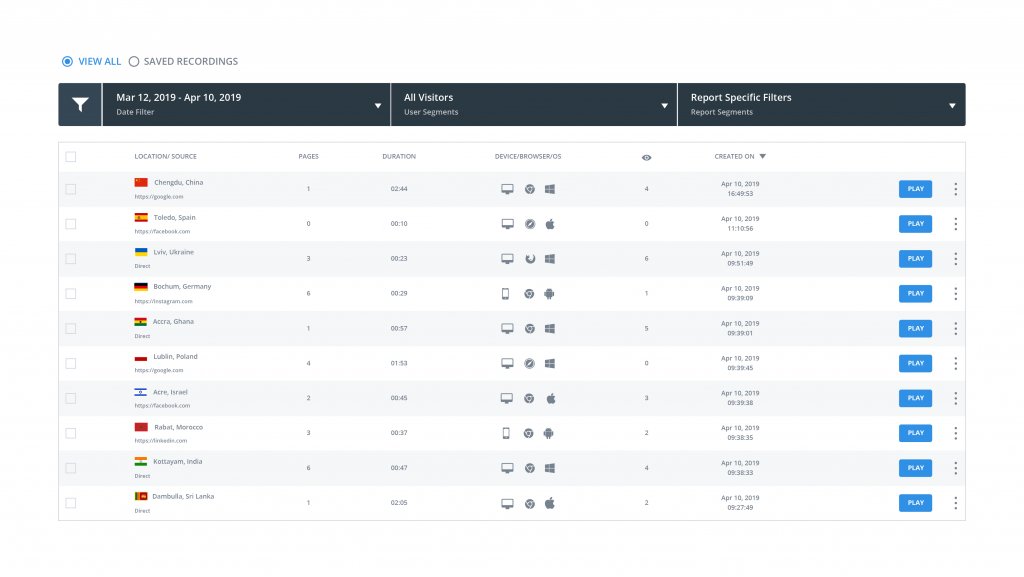Play the Kottayam, India recording
Screen dimensions: 1024x577
(x=916, y=468)
